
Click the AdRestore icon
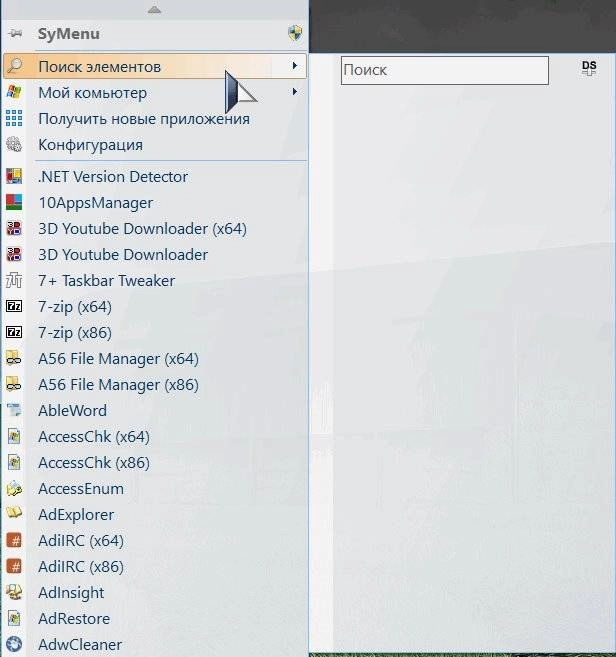[x=14, y=618]
